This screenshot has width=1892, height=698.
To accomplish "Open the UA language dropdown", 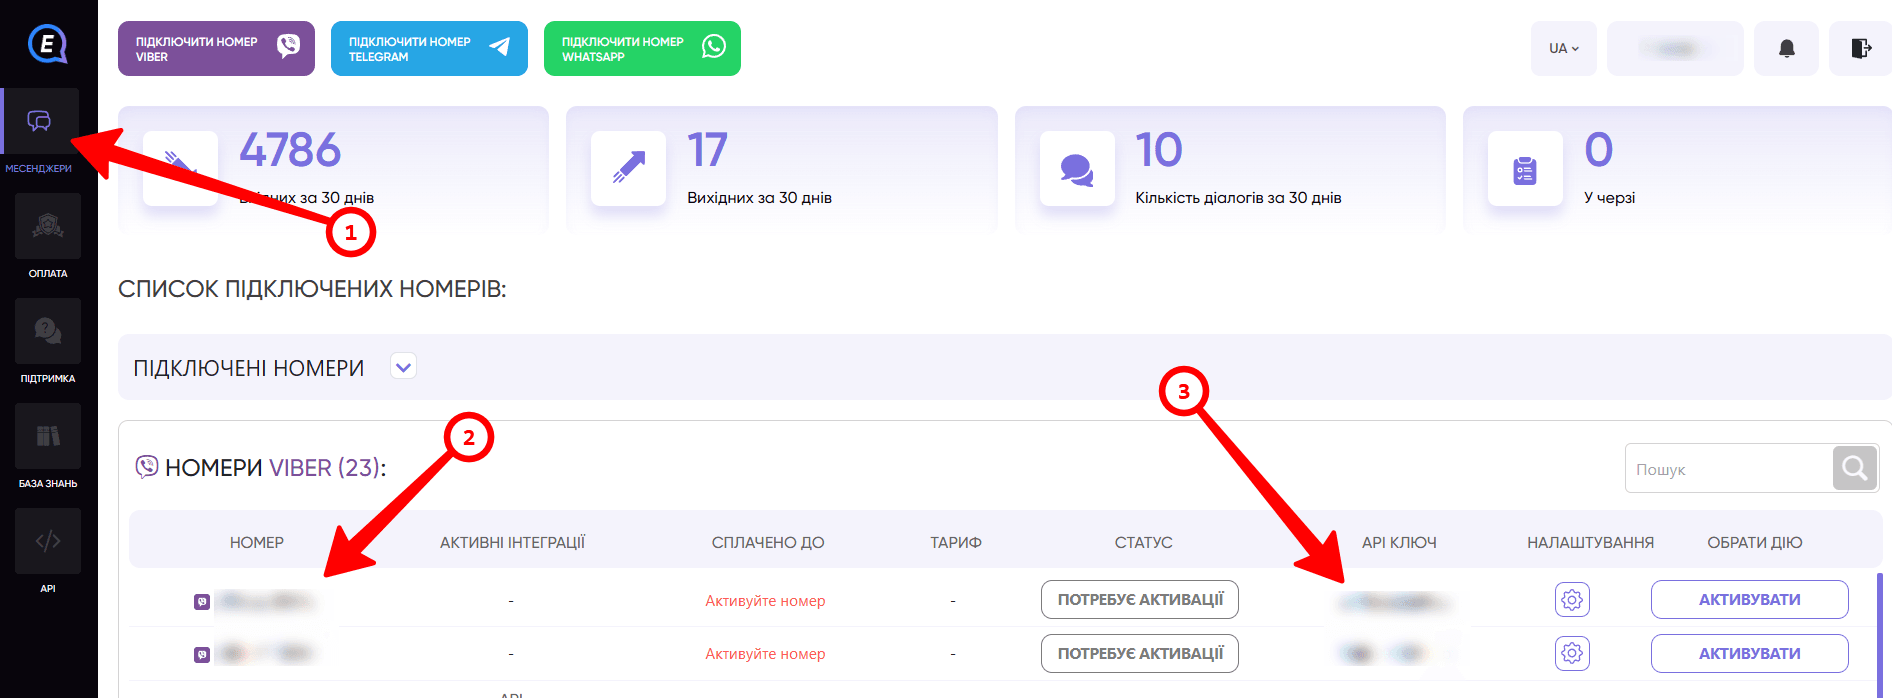I will coord(1564,48).
